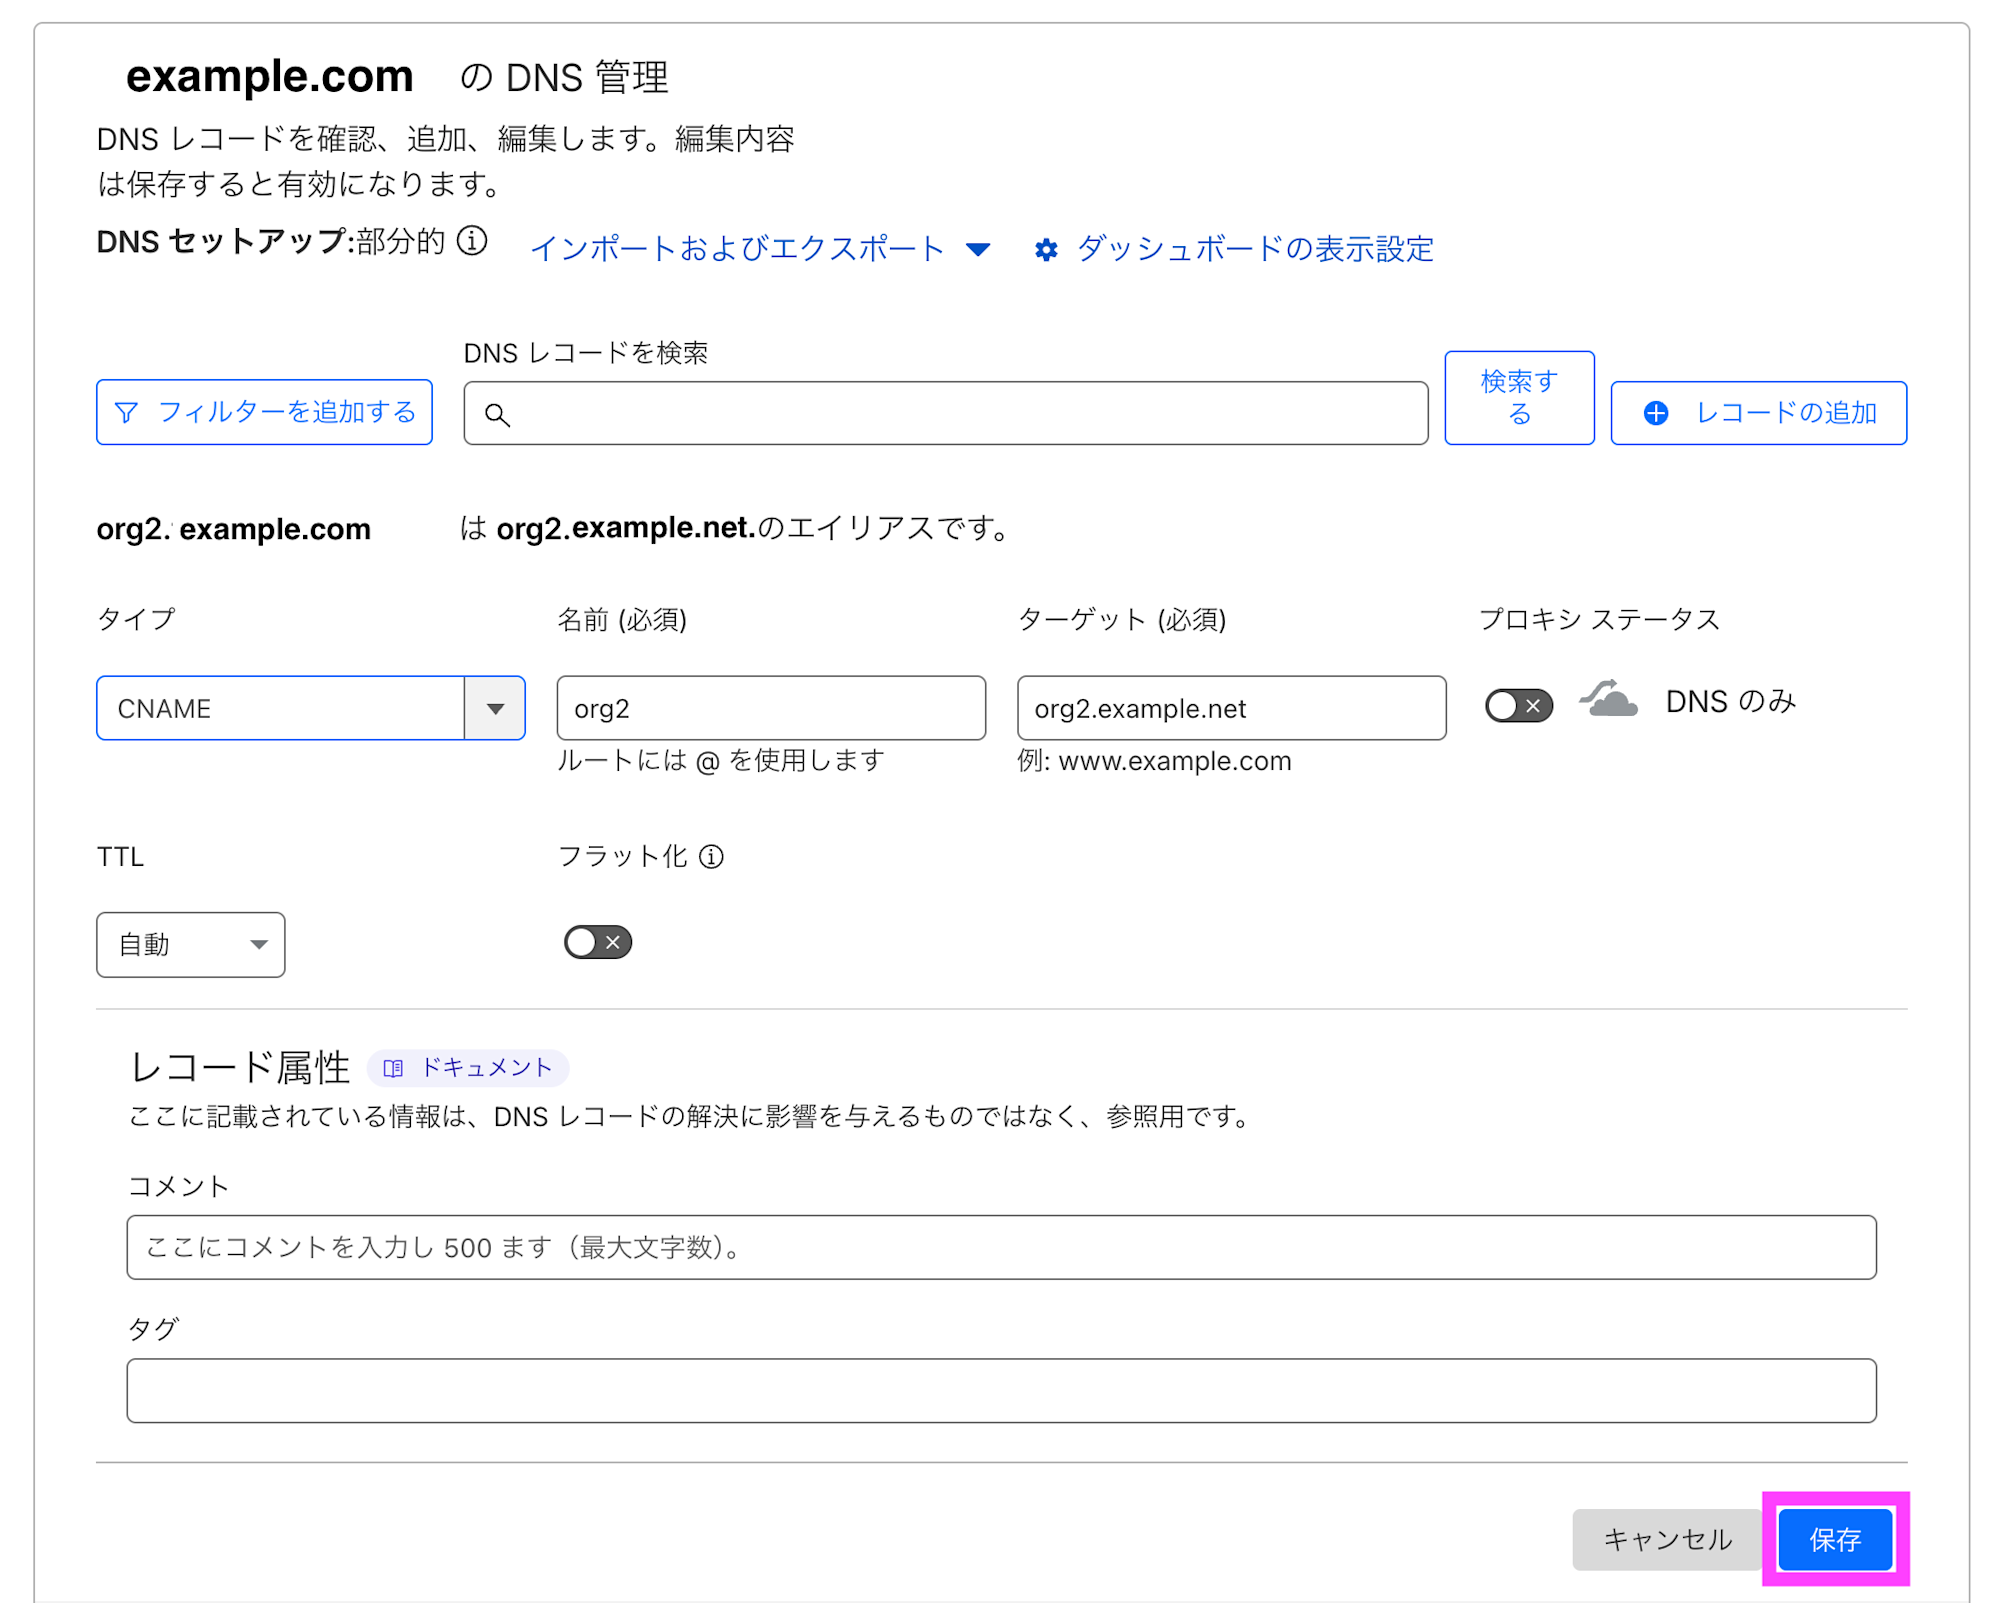This screenshot has width=2000, height=1603.
Task: Expand the インポートおよびエクスポート menu
Action: (979, 249)
